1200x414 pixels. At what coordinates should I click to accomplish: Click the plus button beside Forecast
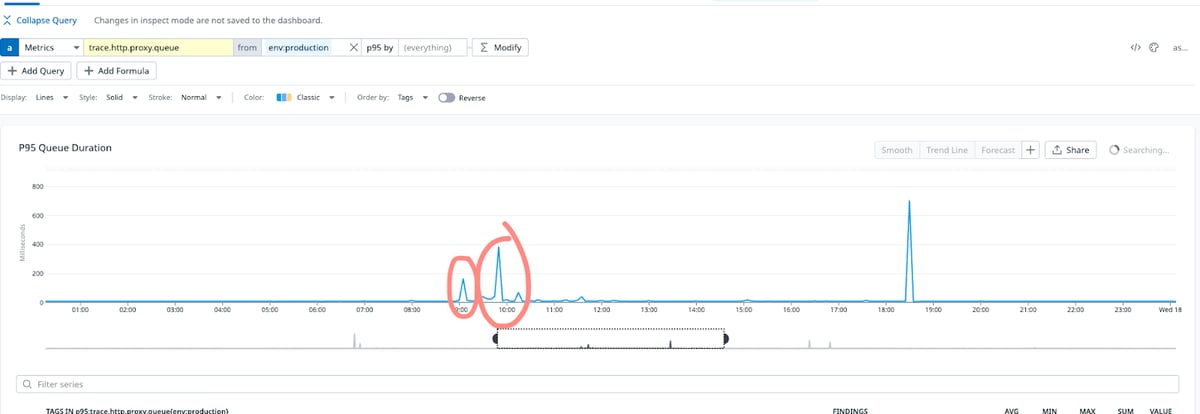[x=1030, y=150]
